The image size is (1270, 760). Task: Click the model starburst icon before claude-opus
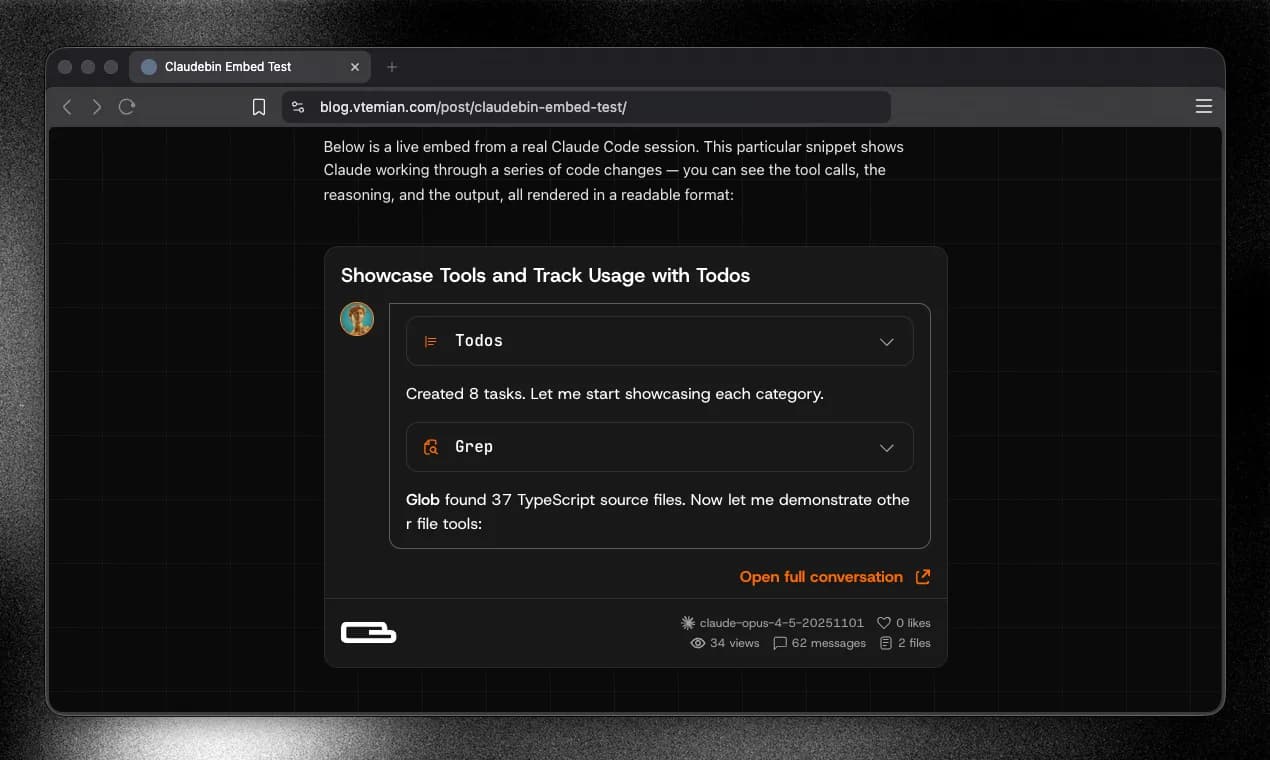point(688,622)
